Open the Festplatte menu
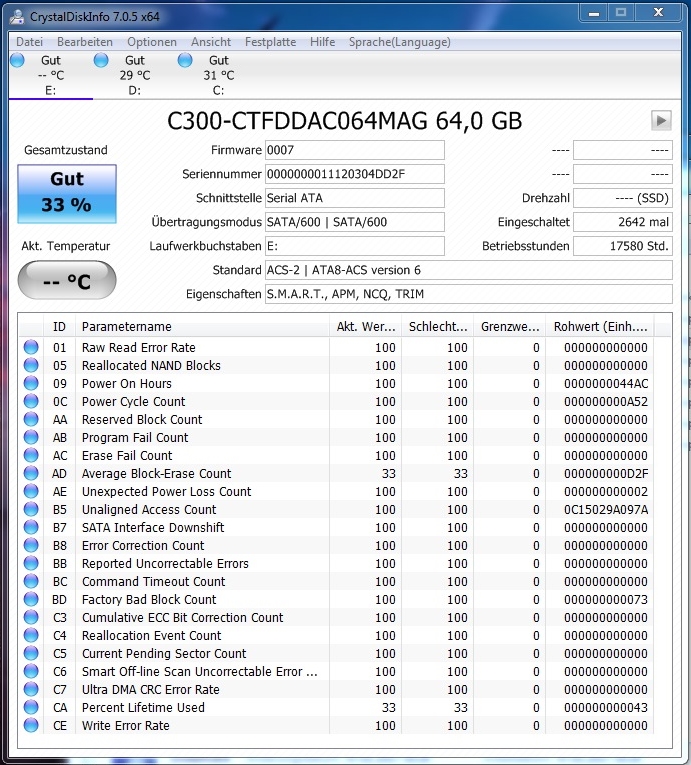Screen dimensions: 691x765 270,42
